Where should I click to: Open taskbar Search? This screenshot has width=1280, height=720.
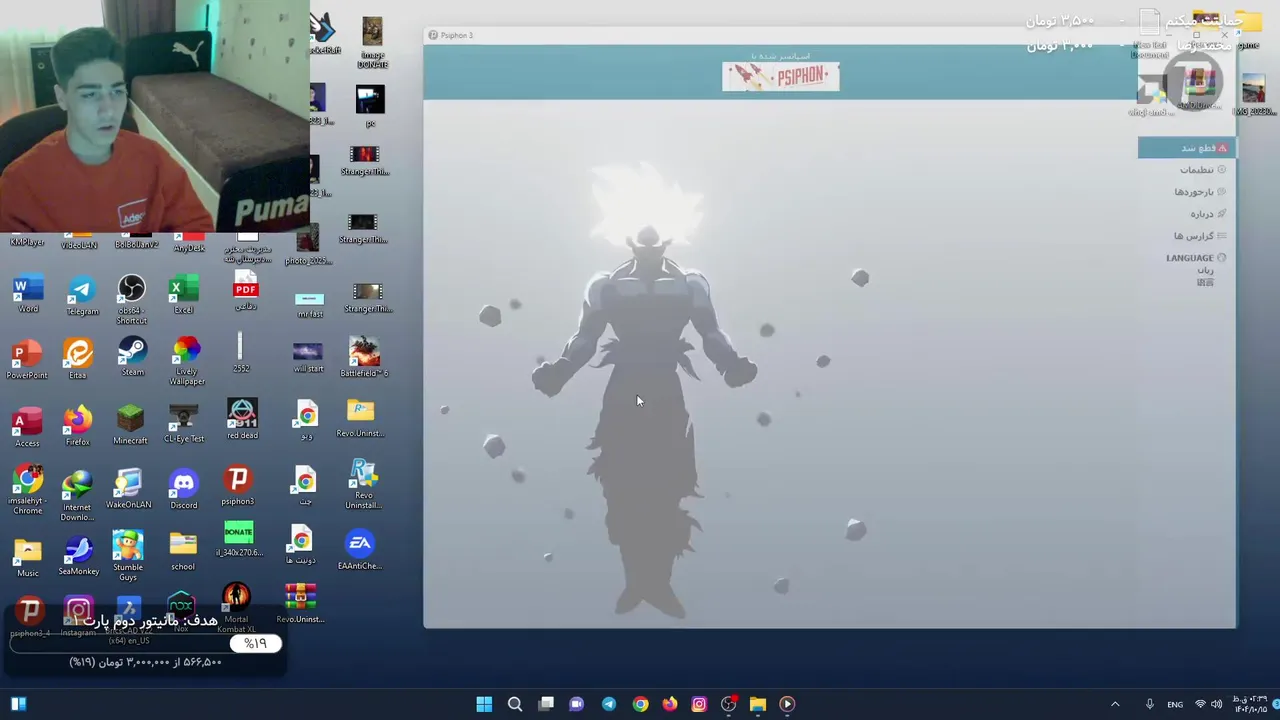pos(515,704)
